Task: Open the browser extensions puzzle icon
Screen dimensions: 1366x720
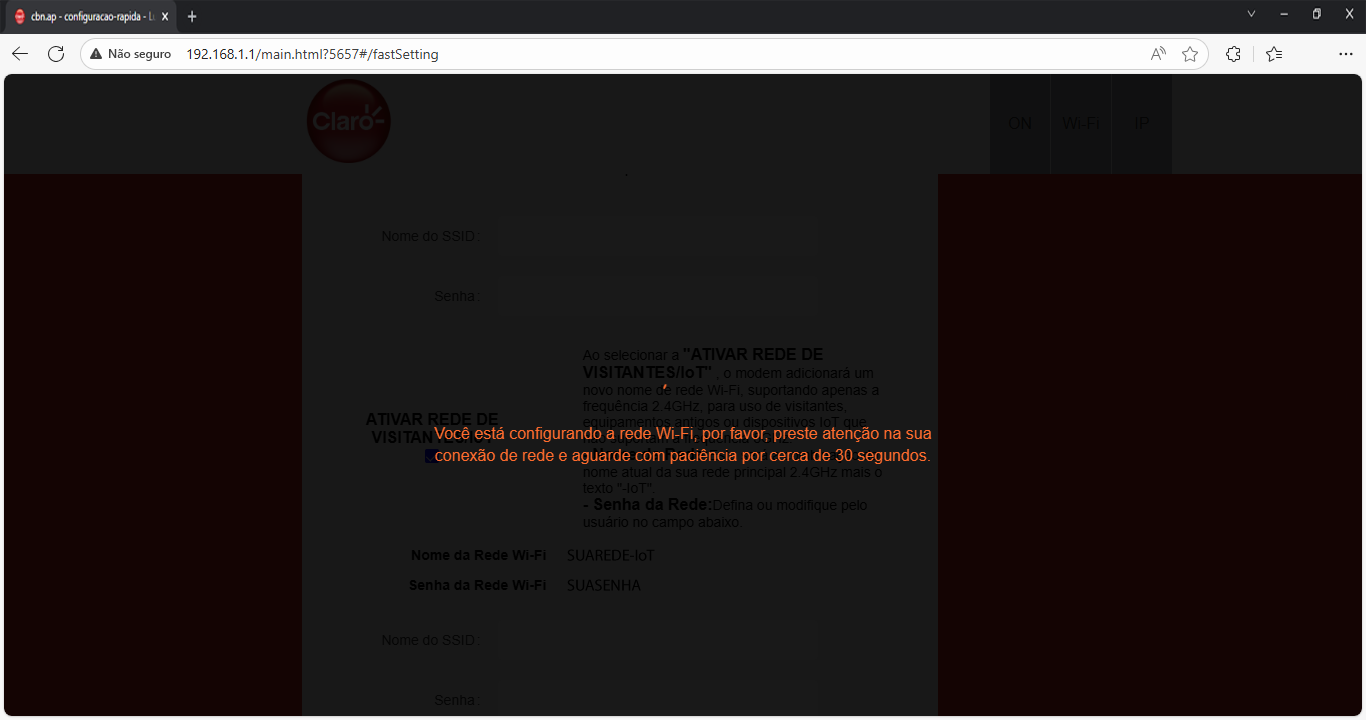Action: [x=1233, y=54]
